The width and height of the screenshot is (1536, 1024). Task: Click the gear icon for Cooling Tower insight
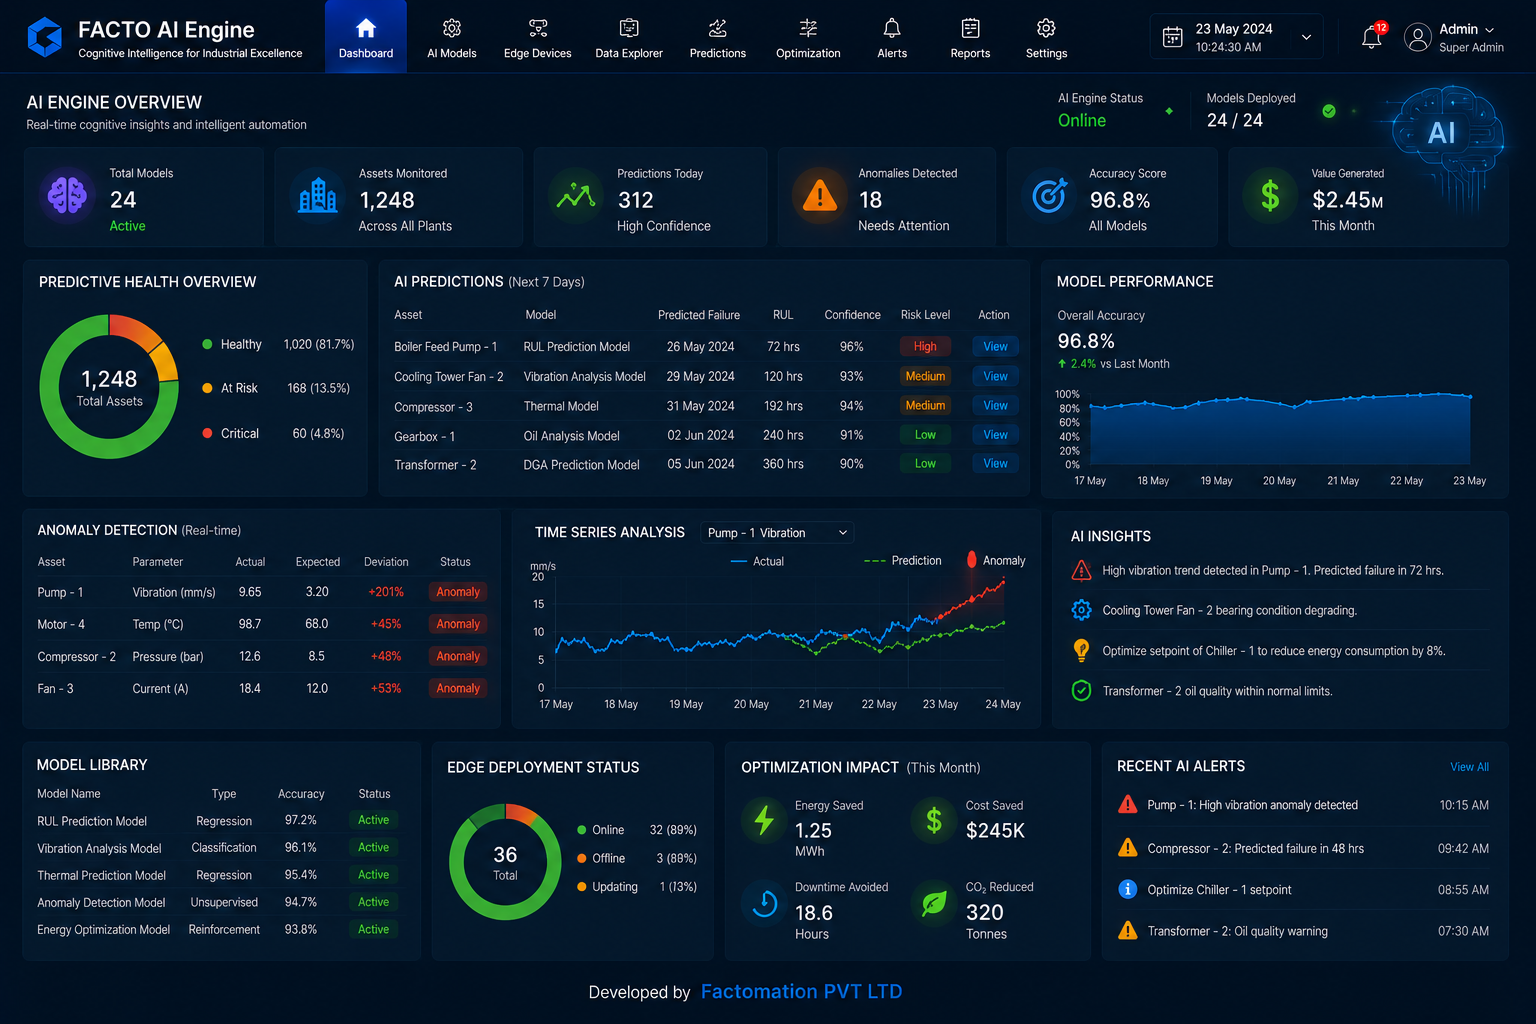tap(1081, 610)
